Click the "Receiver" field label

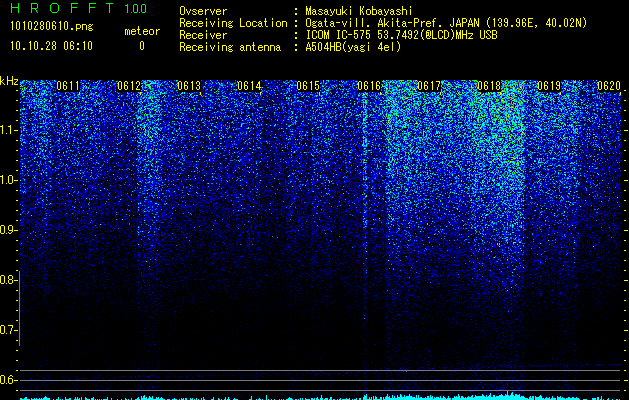(x=203, y=35)
